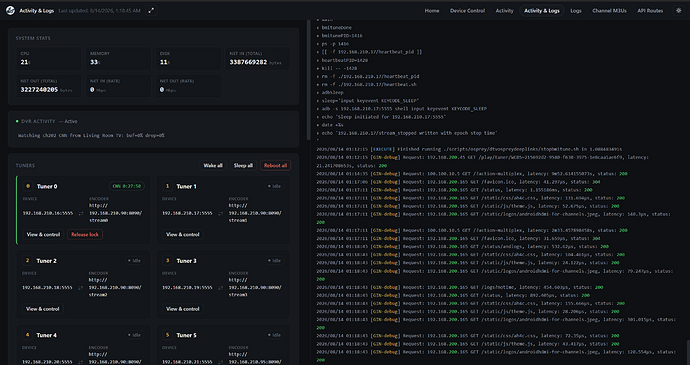The image size is (690, 365).
Task: Click the Idle badge on Tuner 3
Action: click(275, 261)
